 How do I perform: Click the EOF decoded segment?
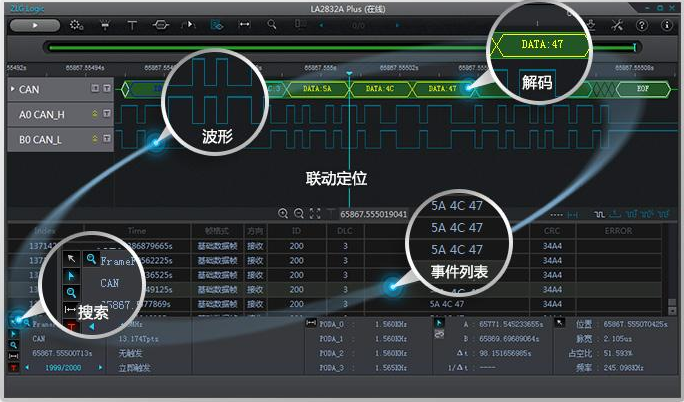643,89
